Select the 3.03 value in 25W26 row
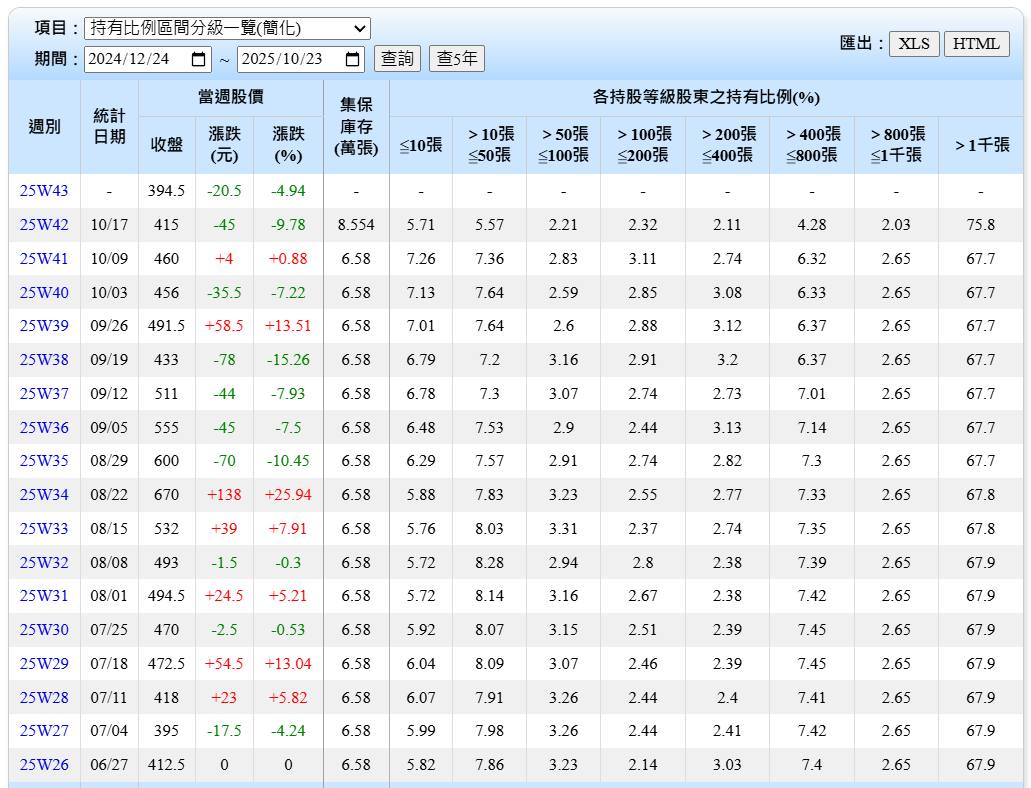This screenshot has height=788, width=1031. pos(727,765)
